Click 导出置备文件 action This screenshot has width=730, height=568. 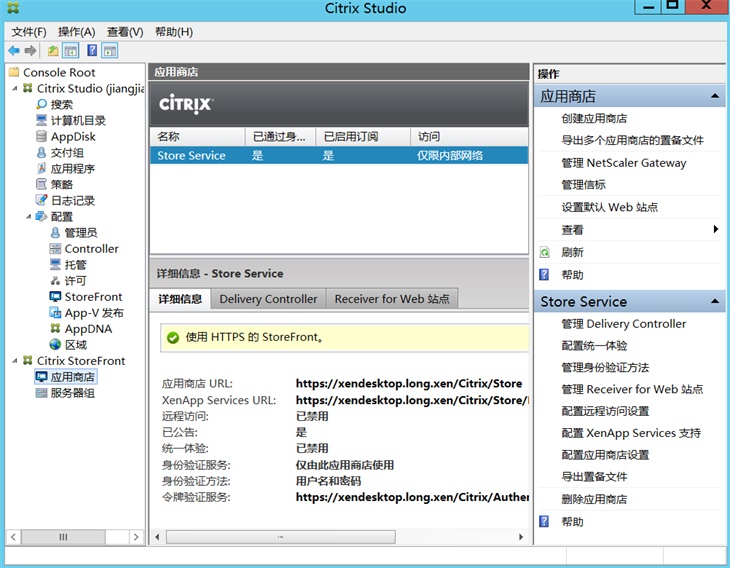click(x=594, y=477)
